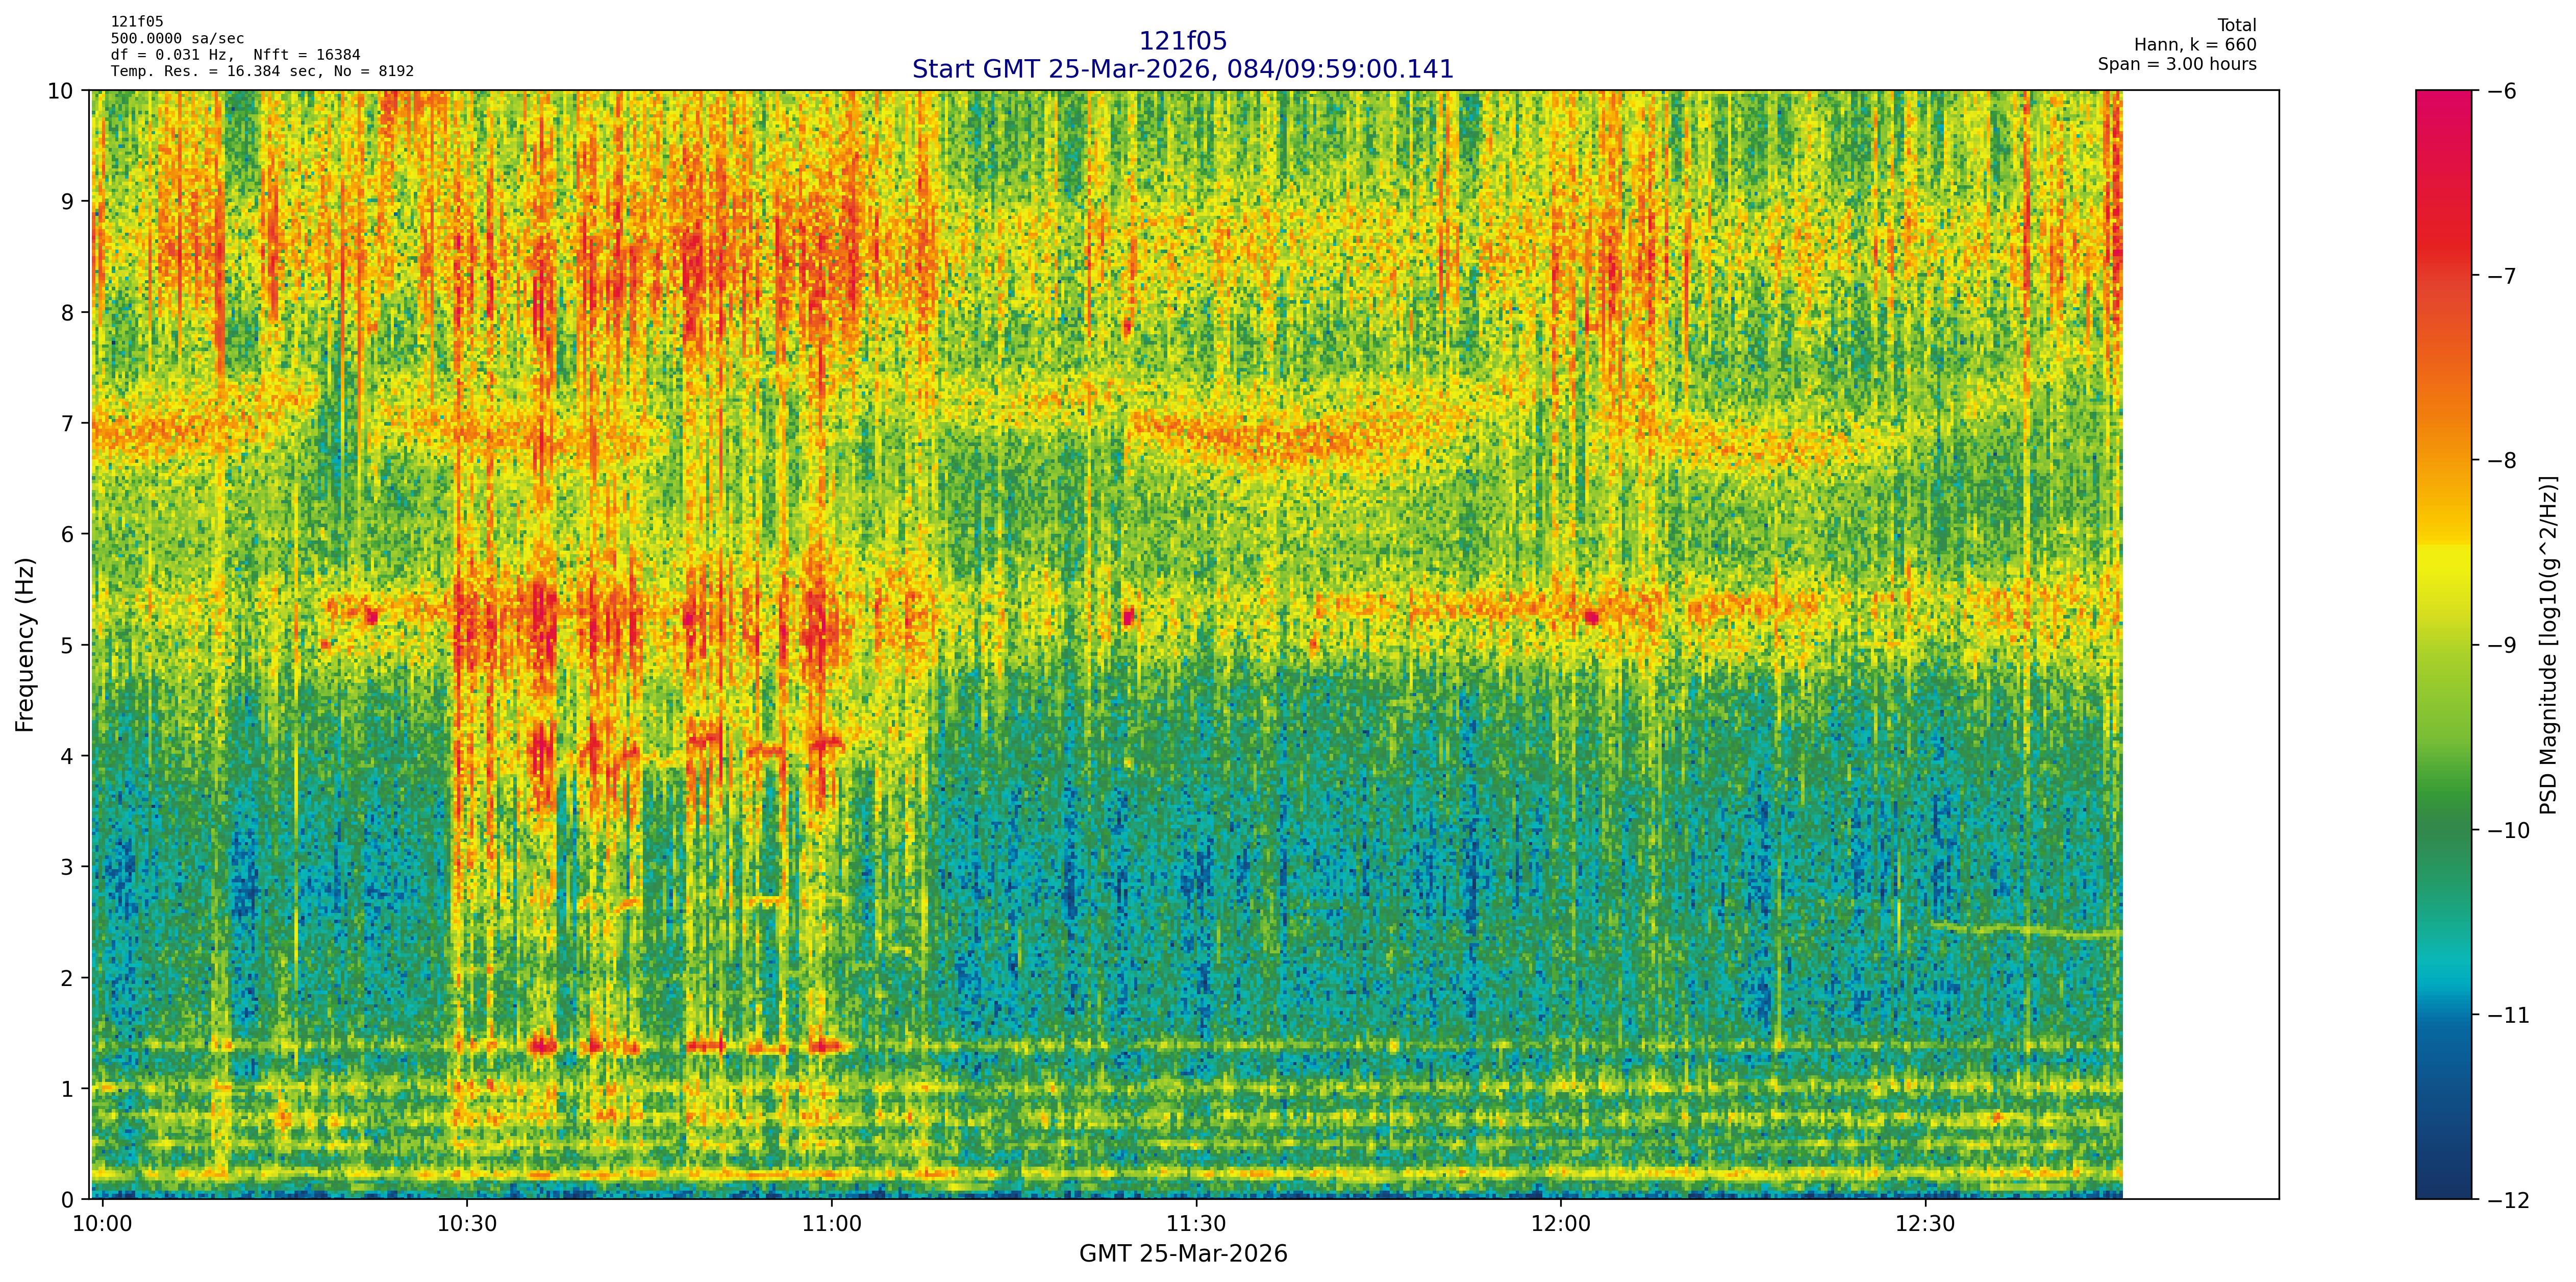
Task: Click the blank white area right of the spectrogram
Action: tap(2200, 645)
